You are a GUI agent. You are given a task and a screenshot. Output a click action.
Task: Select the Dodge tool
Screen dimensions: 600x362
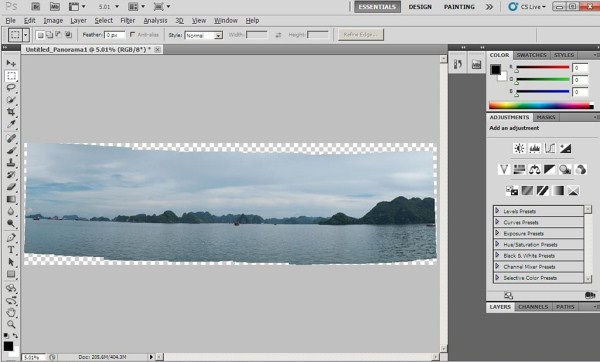tap(11, 224)
